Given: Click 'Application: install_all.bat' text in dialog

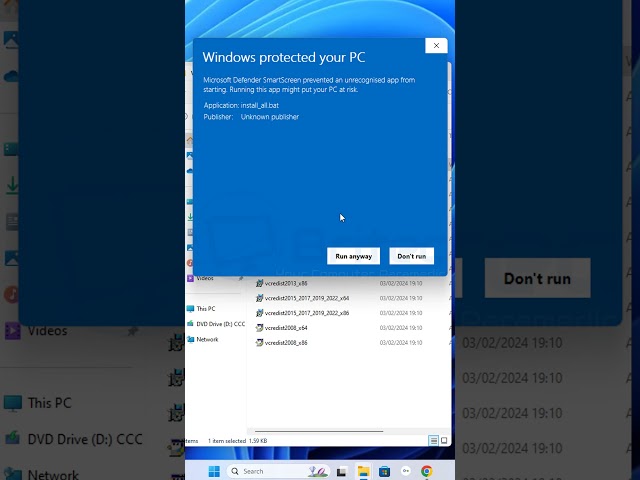Looking at the screenshot, I should (241, 105).
